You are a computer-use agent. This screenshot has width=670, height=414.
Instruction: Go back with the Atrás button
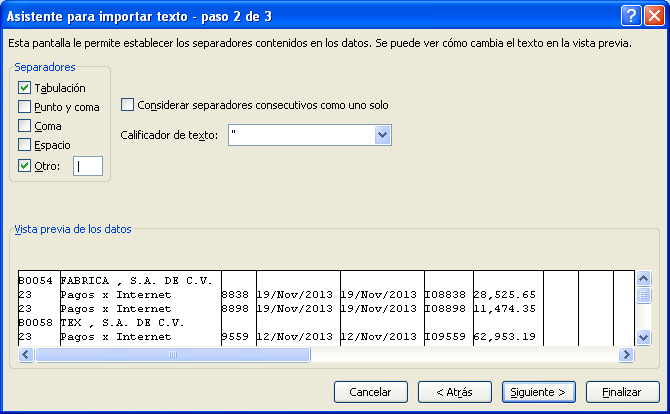coord(455,392)
